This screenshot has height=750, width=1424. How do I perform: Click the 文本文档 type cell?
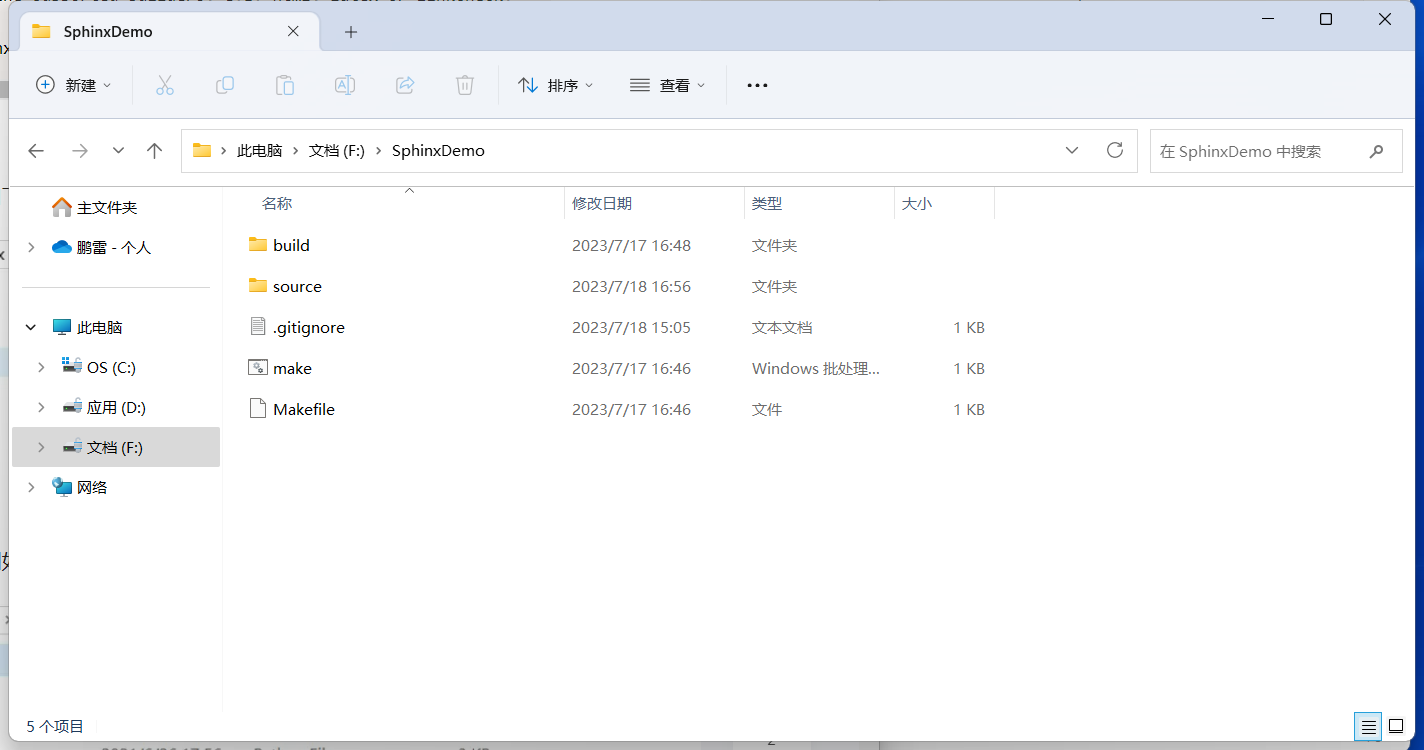[782, 327]
